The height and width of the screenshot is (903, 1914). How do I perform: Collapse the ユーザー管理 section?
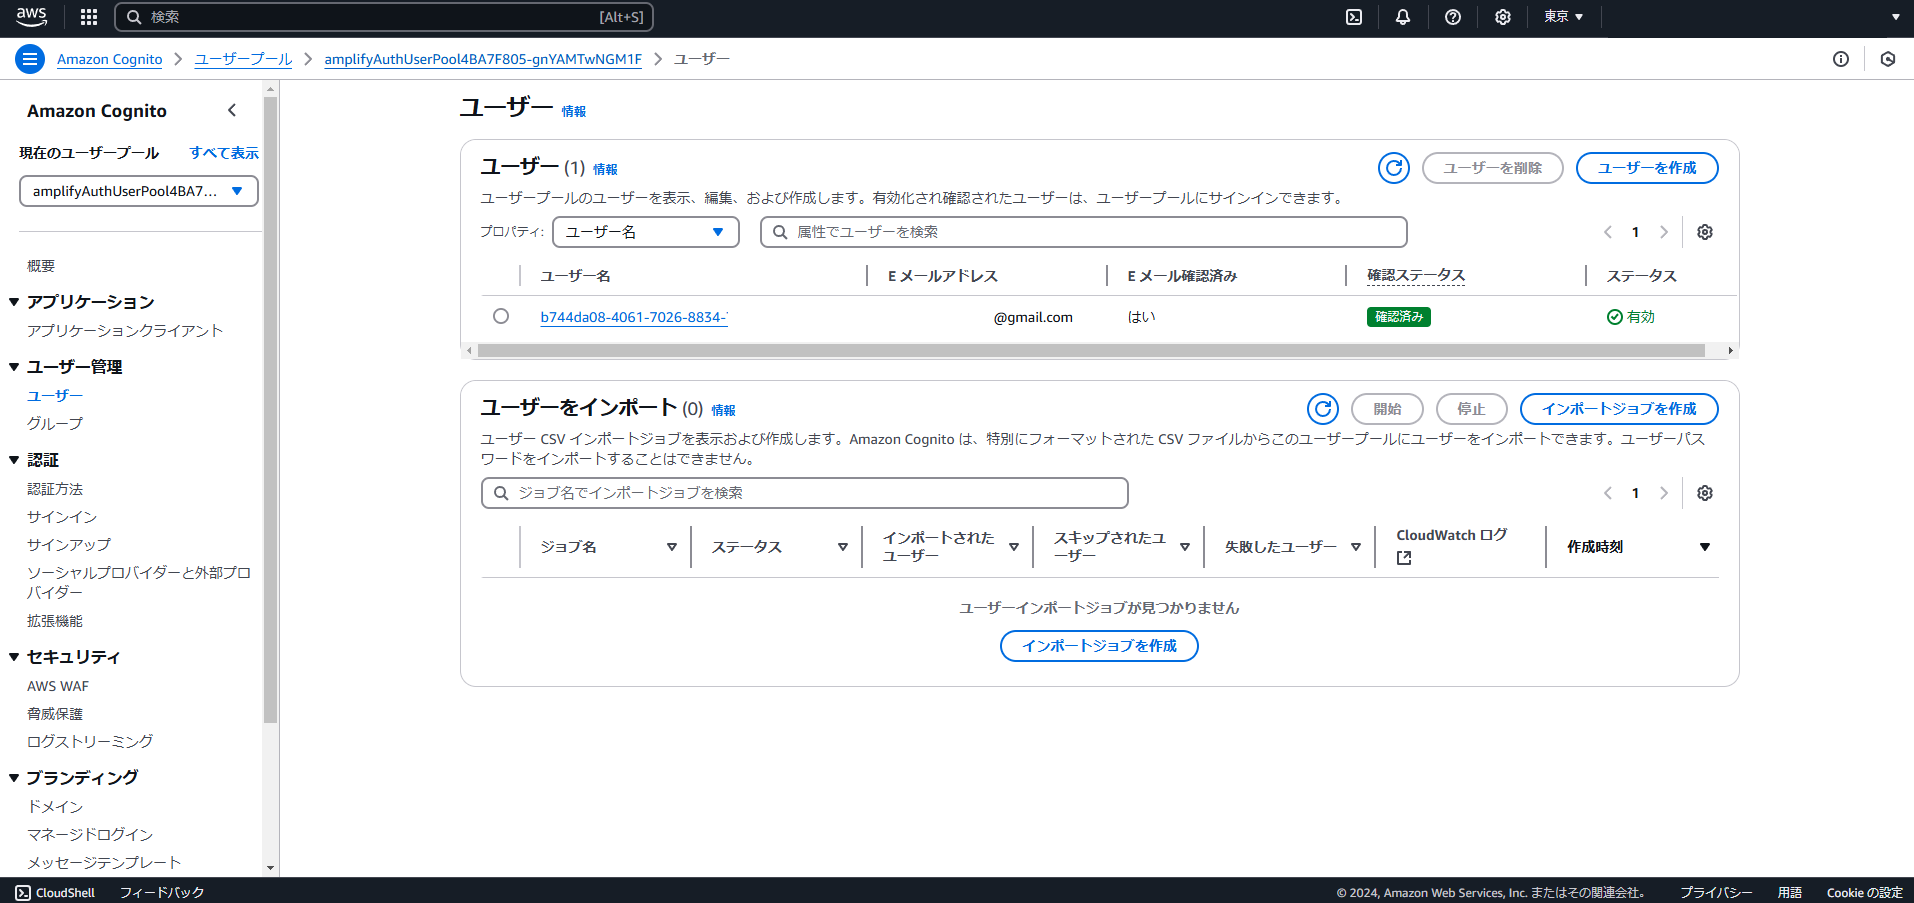[14, 367]
